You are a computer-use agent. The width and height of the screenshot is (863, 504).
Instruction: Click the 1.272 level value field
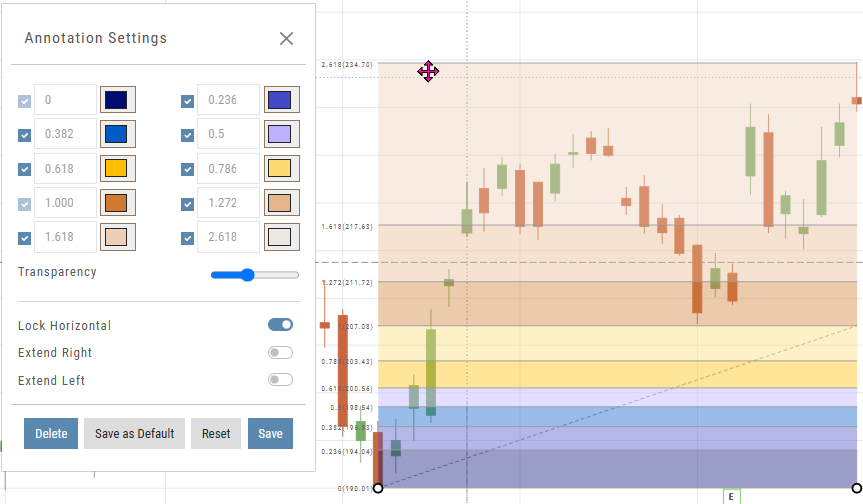coord(228,202)
